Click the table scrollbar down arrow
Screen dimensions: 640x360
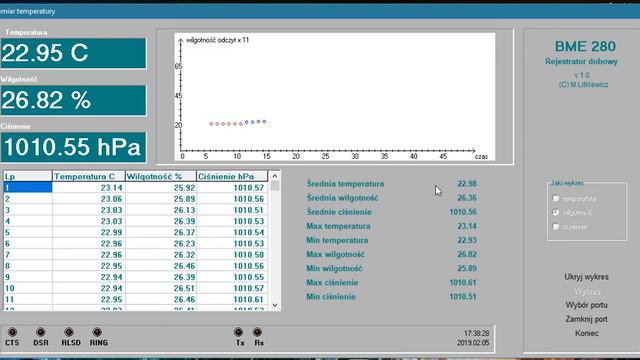click(275, 305)
